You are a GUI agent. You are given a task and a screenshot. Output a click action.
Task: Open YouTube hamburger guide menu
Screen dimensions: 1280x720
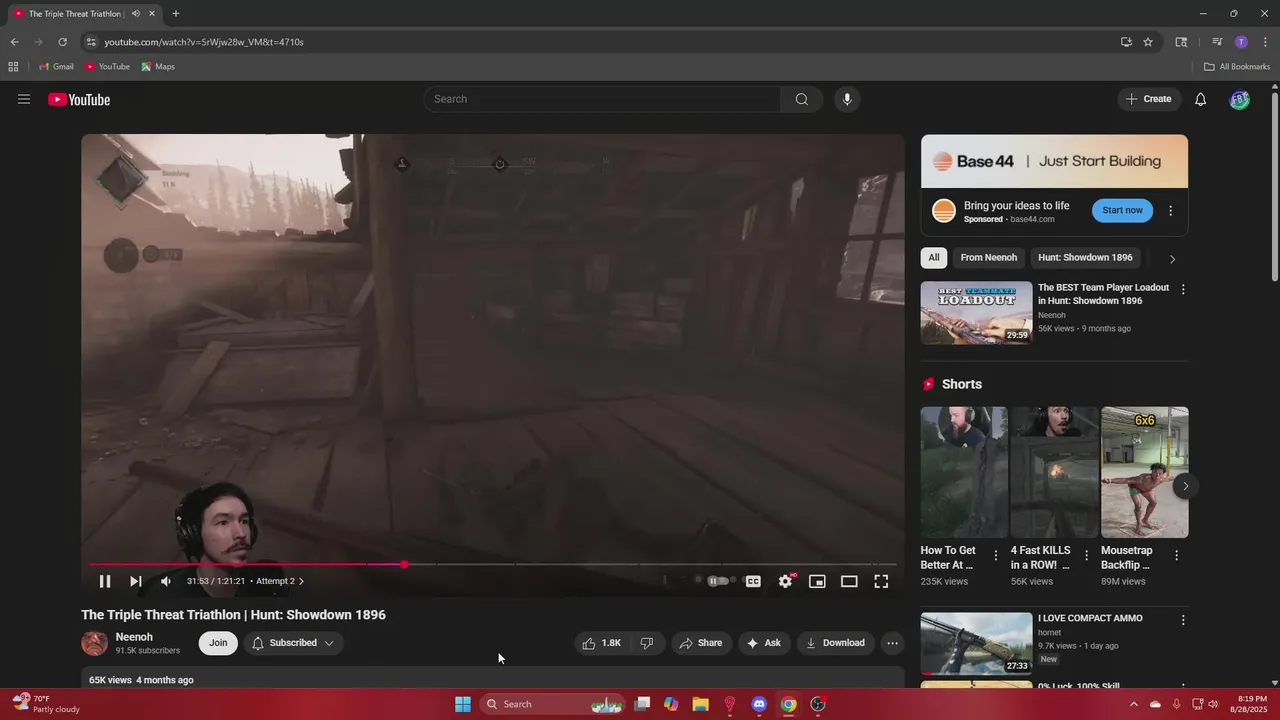coord(24,99)
